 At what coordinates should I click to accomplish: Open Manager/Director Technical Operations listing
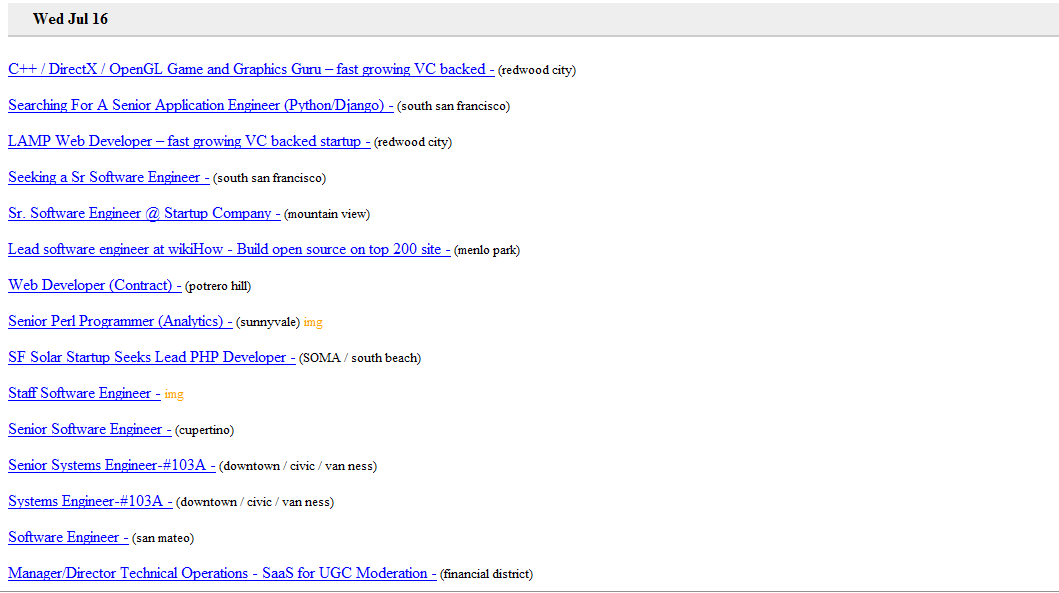pos(222,573)
